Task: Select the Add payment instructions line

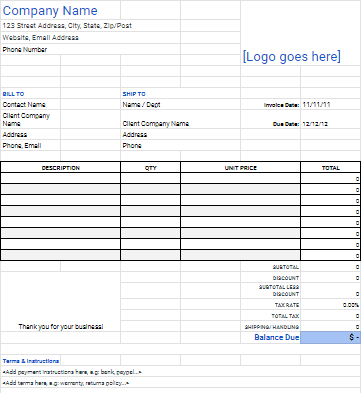Action: 72,372
